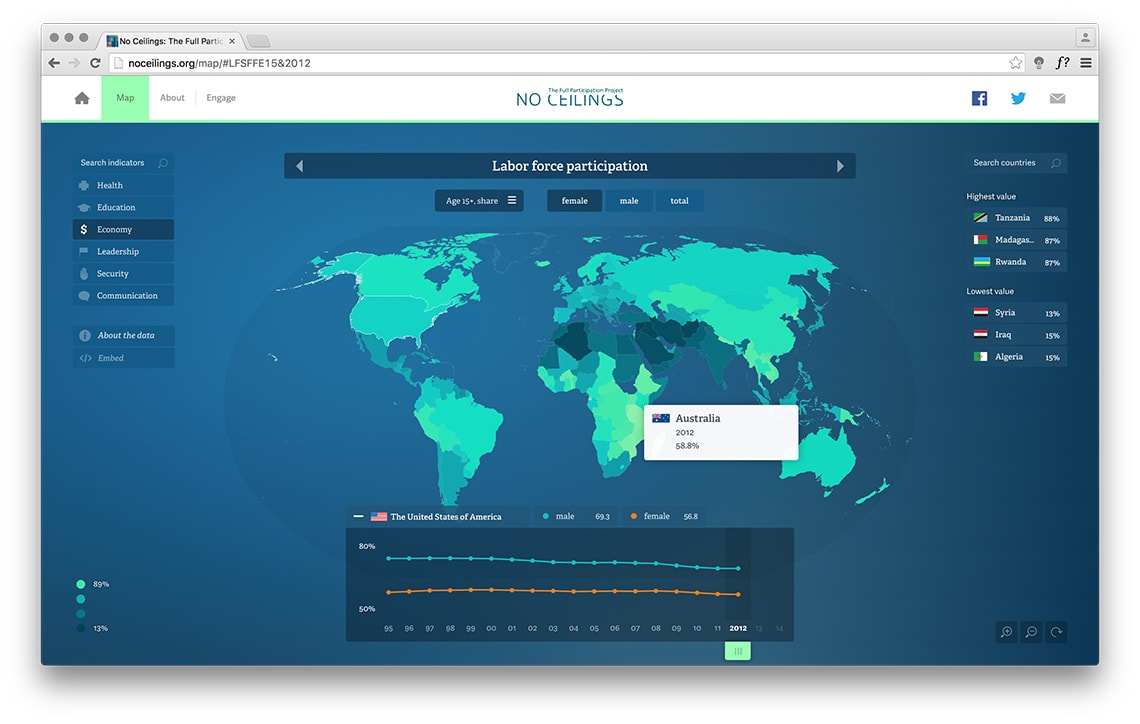Click the browser back arrow
This screenshot has height=724, width=1140.
[54, 63]
